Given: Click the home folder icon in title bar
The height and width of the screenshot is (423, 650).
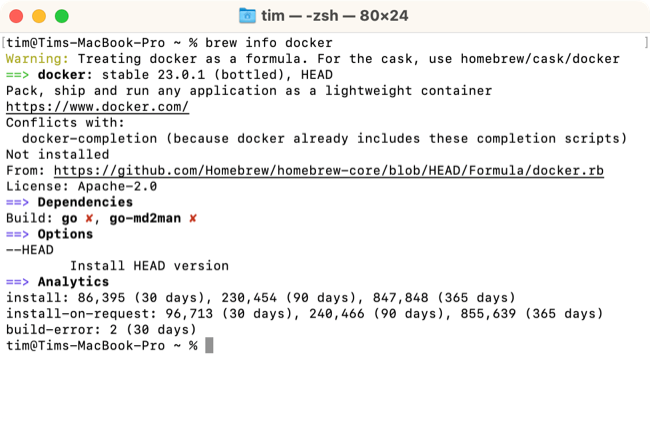Looking at the screenshot, I should click(248, 16).
